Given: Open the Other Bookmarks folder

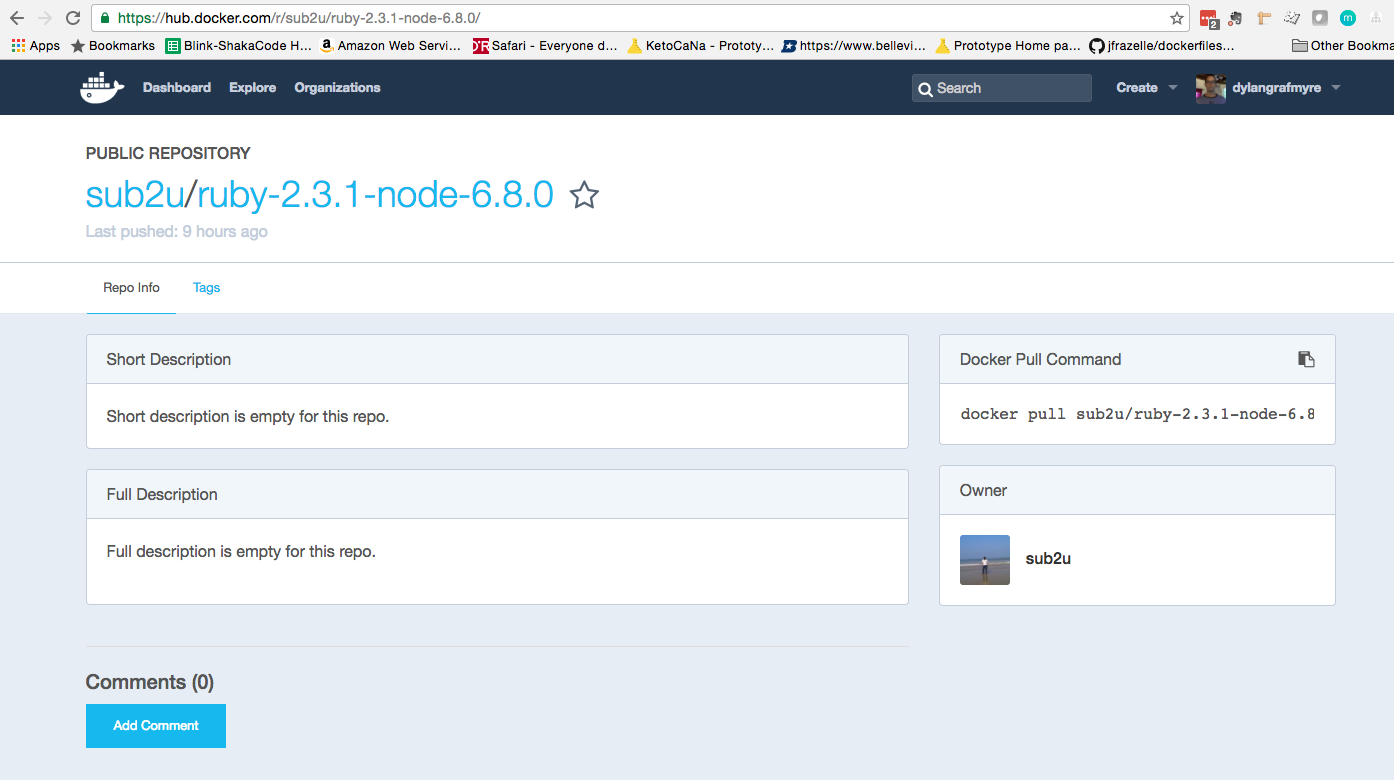Looking at the screenshot, I should click(1341, 45).
